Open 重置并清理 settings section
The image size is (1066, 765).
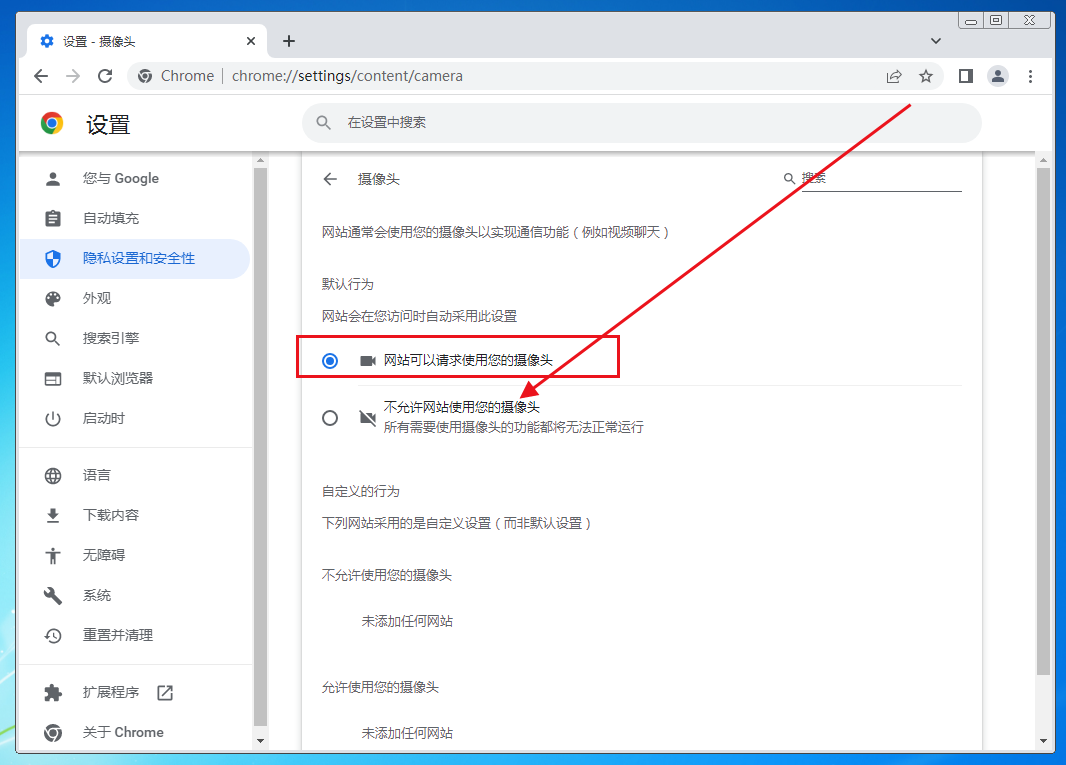coord(135,636)
